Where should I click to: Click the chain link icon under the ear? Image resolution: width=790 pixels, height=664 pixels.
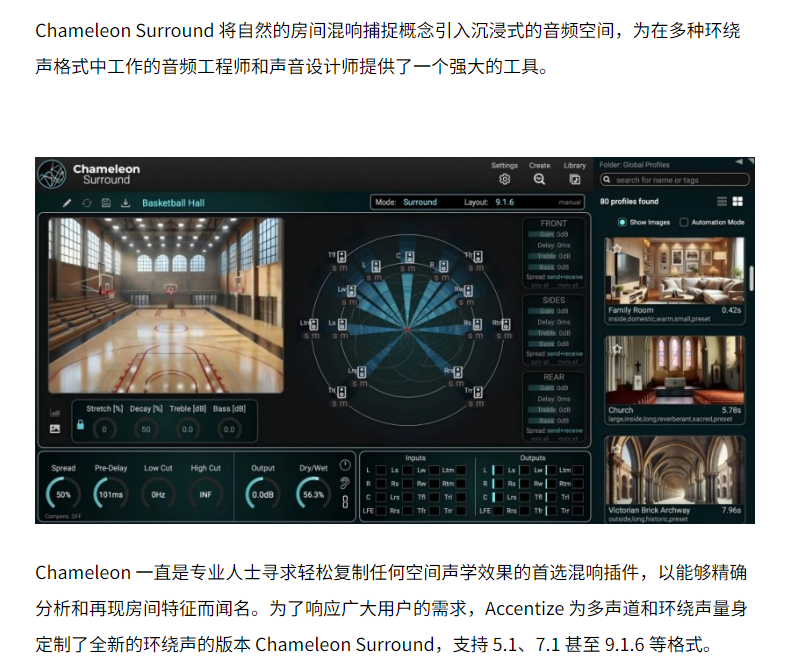click(345, 502)
